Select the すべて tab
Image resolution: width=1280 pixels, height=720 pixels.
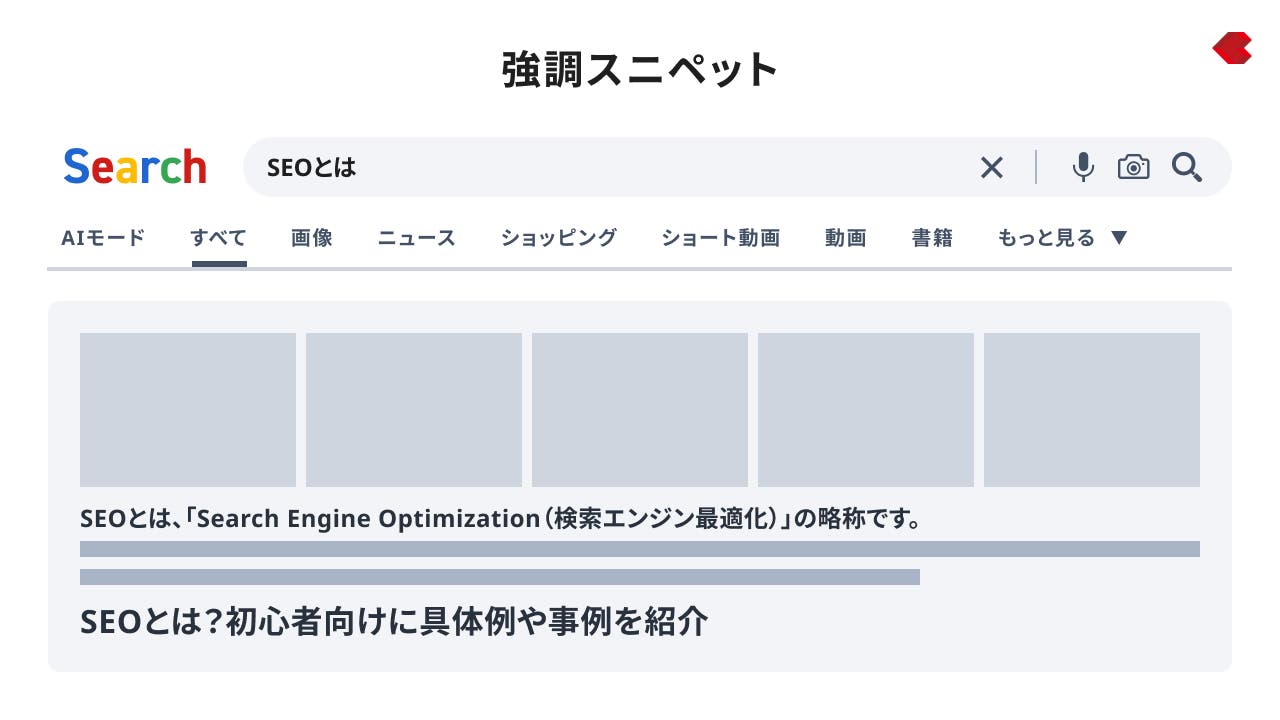point(219,238)
